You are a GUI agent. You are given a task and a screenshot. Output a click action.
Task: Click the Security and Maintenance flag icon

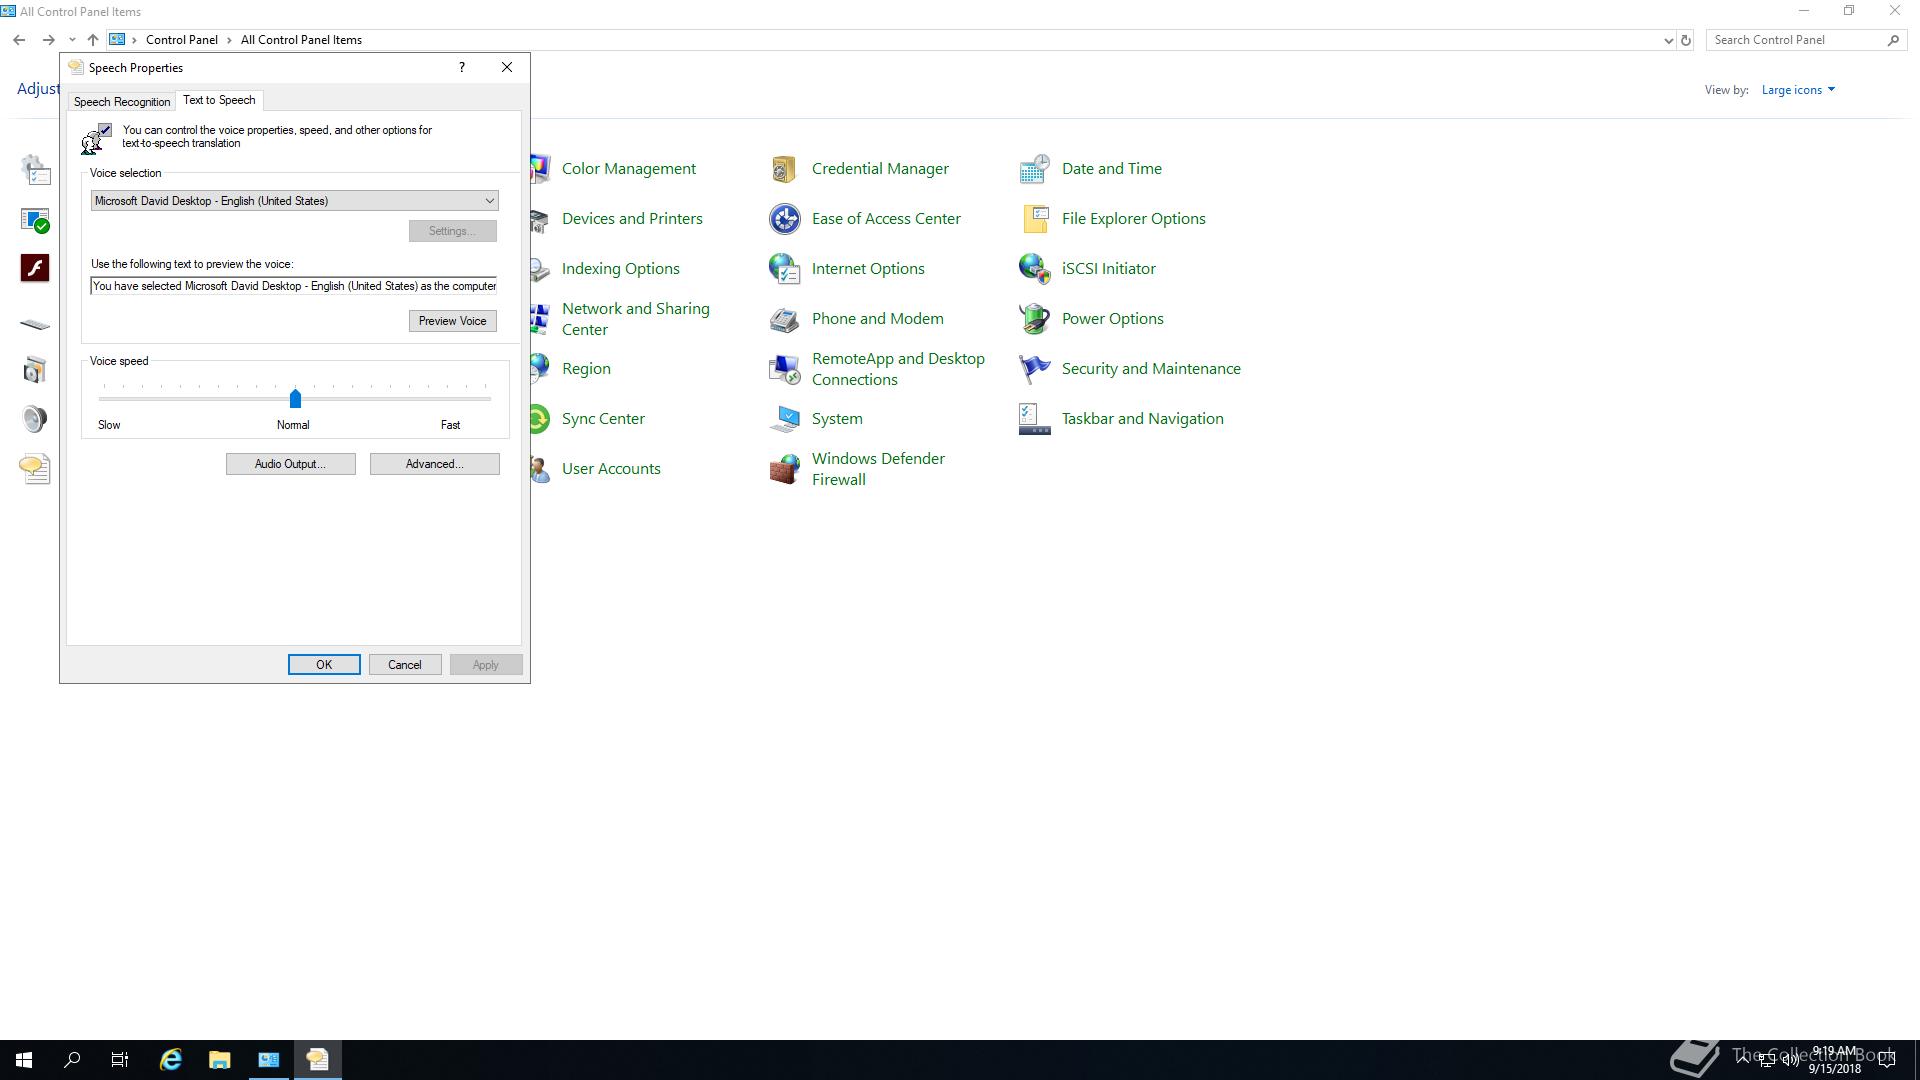tap(1034, 369)
